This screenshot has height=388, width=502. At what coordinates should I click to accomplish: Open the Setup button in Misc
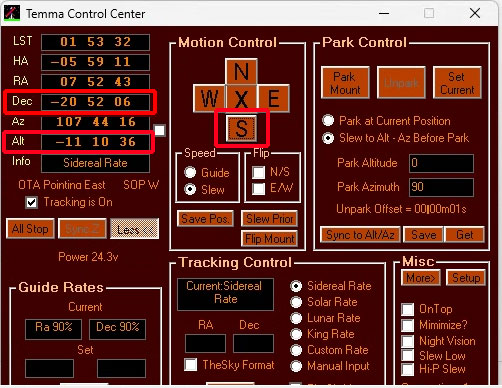[x=466, y=278]
